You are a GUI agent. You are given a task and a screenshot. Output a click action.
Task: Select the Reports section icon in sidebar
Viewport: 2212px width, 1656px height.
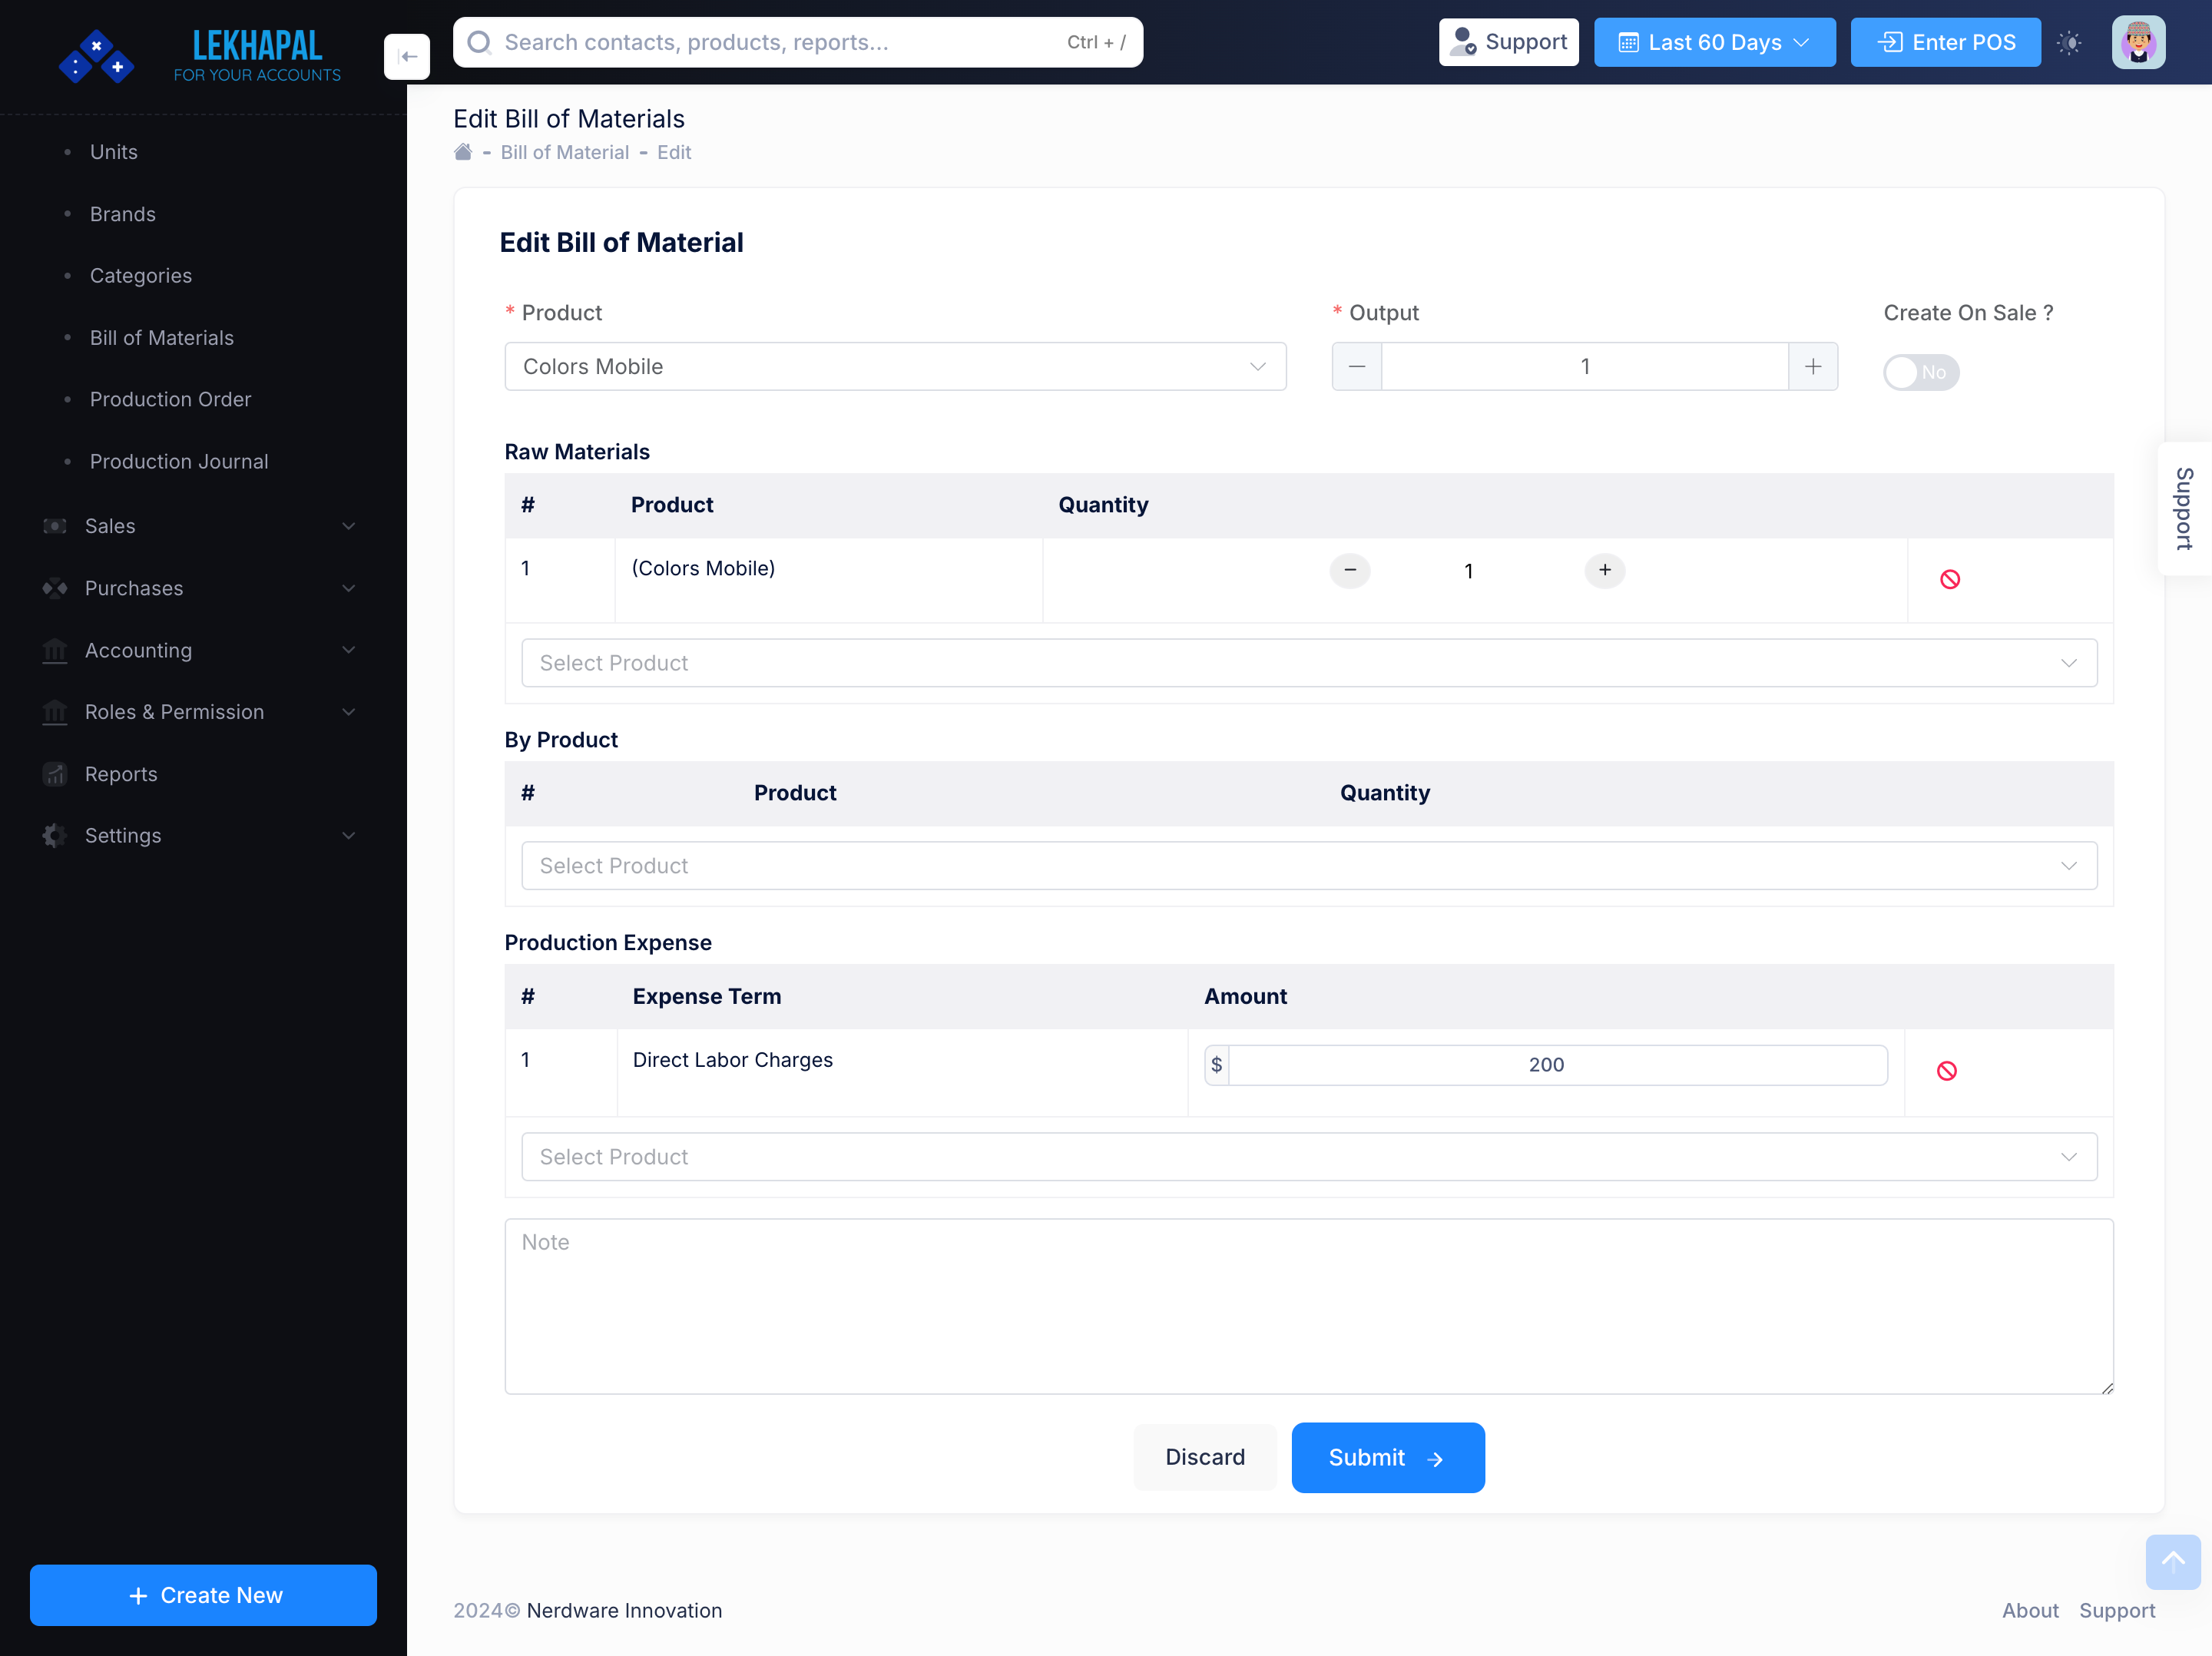pos(54,774)
